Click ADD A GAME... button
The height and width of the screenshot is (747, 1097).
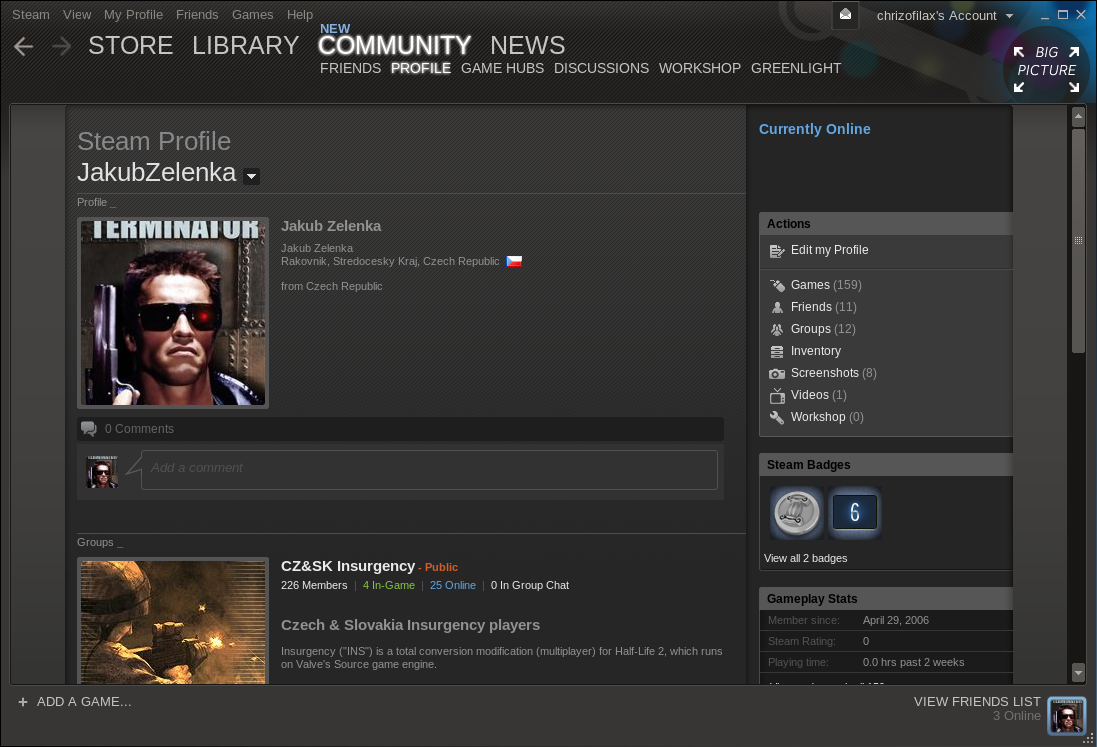point(75,702)
